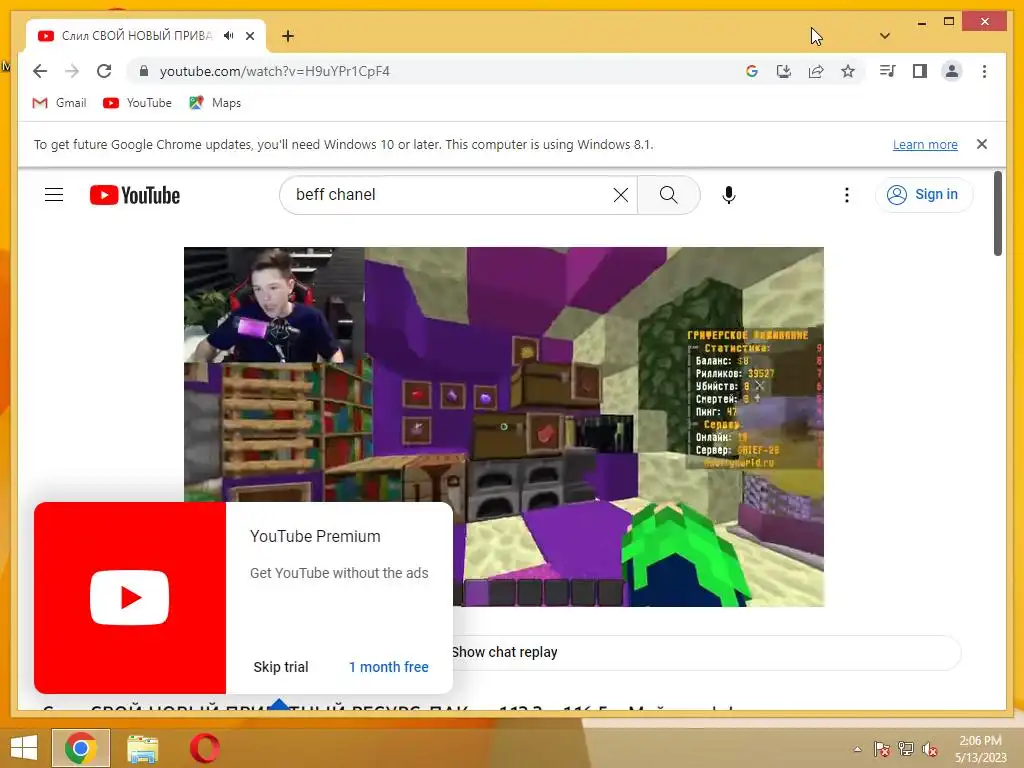Open the Chrome three-dot menu
Image resolution: width=1024 pixels, height=768 pixels.
[984, 71]
